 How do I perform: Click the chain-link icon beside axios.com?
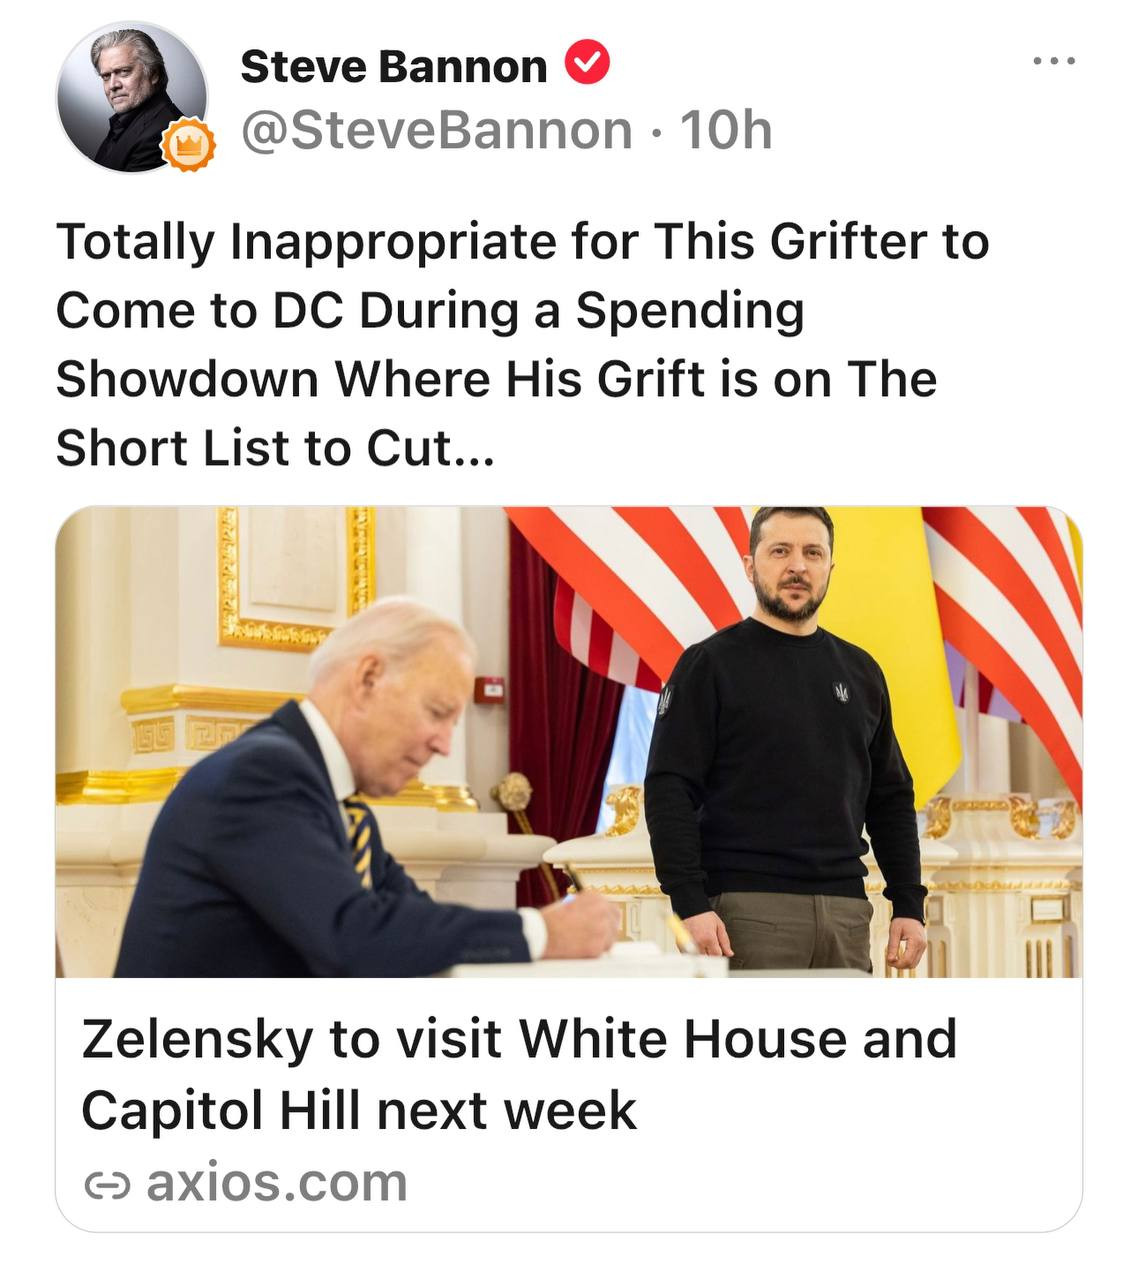point(107,1185)
